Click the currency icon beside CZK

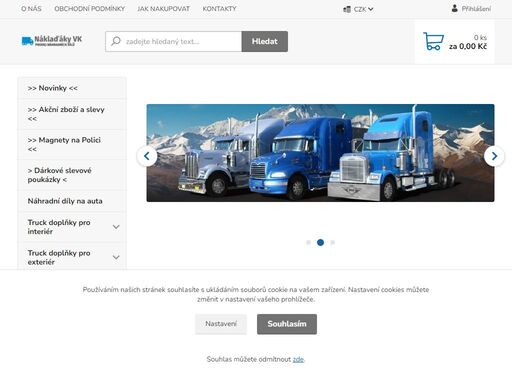tap(347, 9)
